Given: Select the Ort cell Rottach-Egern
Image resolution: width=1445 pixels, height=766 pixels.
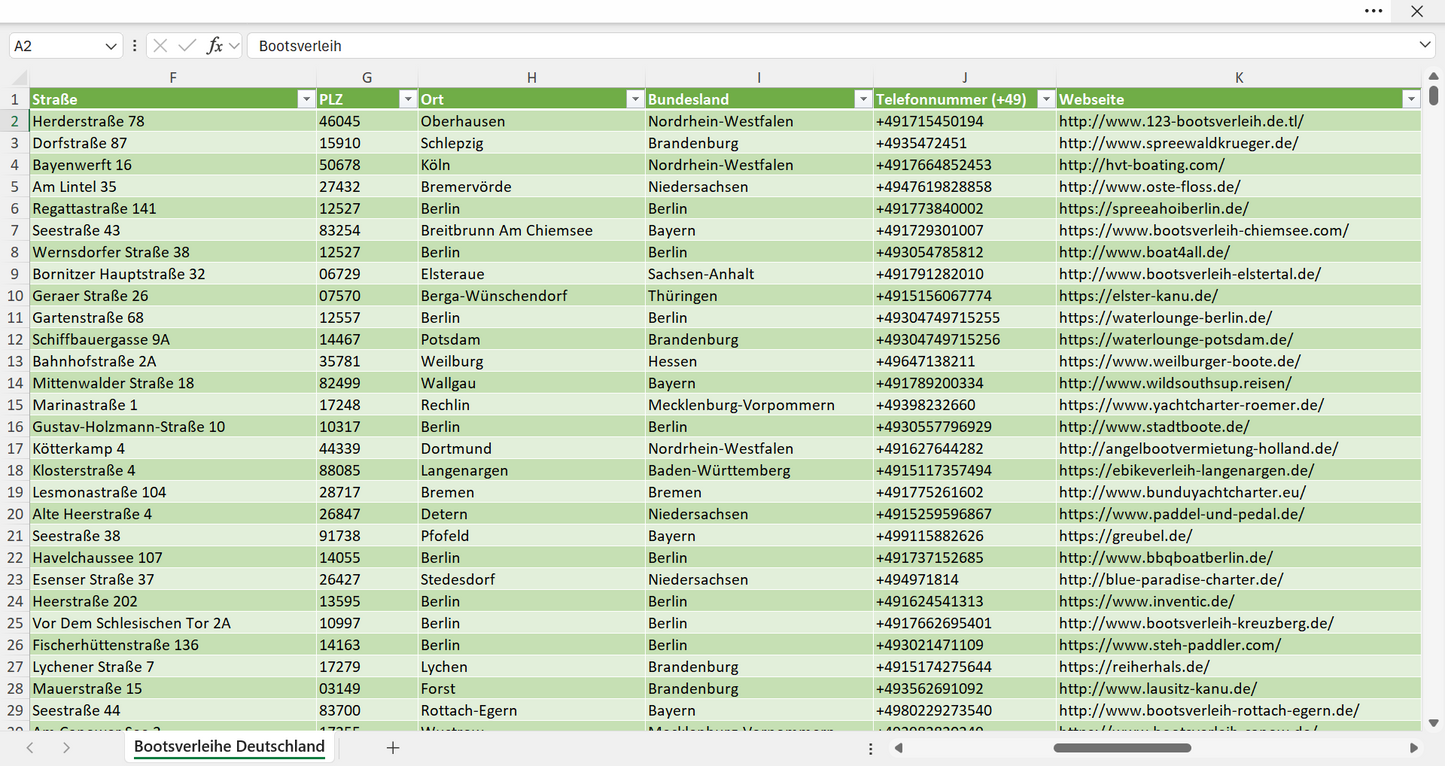Looking at the screenshot, I should tap(531, 711).
